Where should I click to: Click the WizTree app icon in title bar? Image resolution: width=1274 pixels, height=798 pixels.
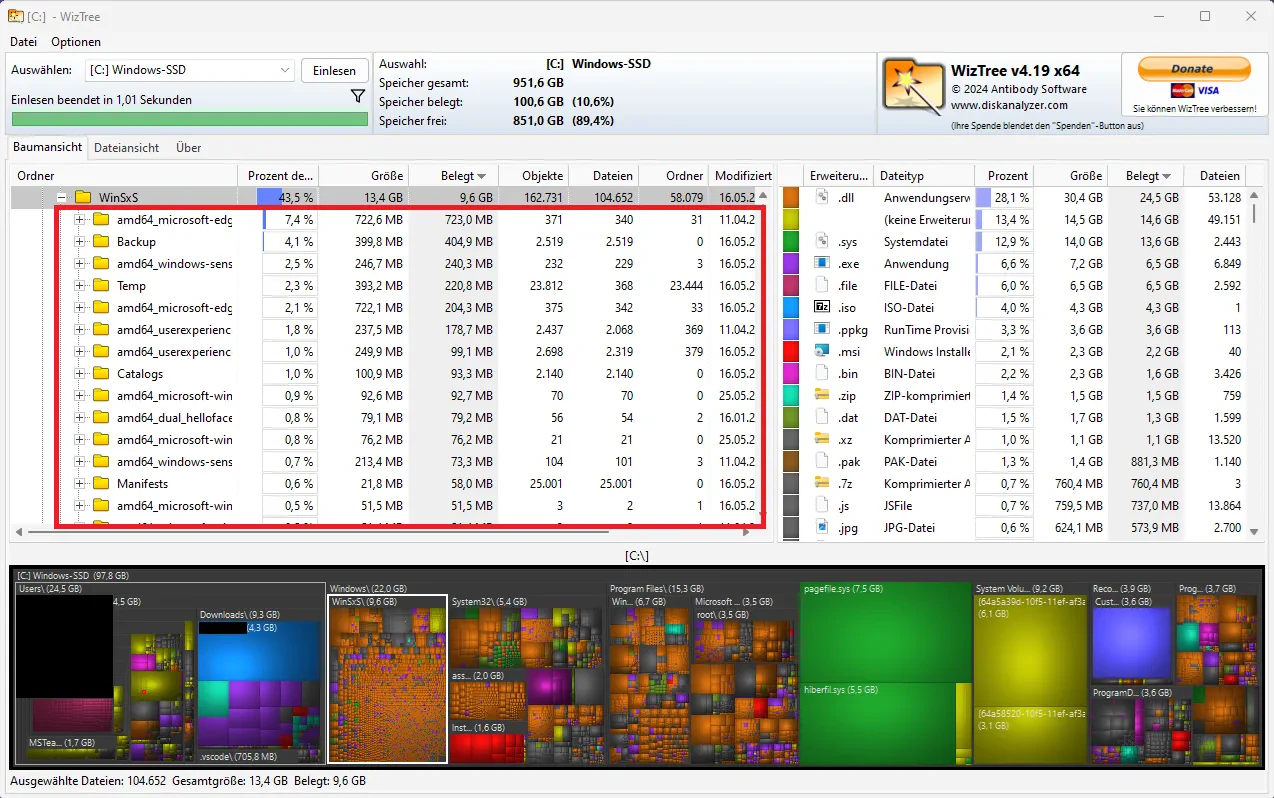[x=16, y=16]
